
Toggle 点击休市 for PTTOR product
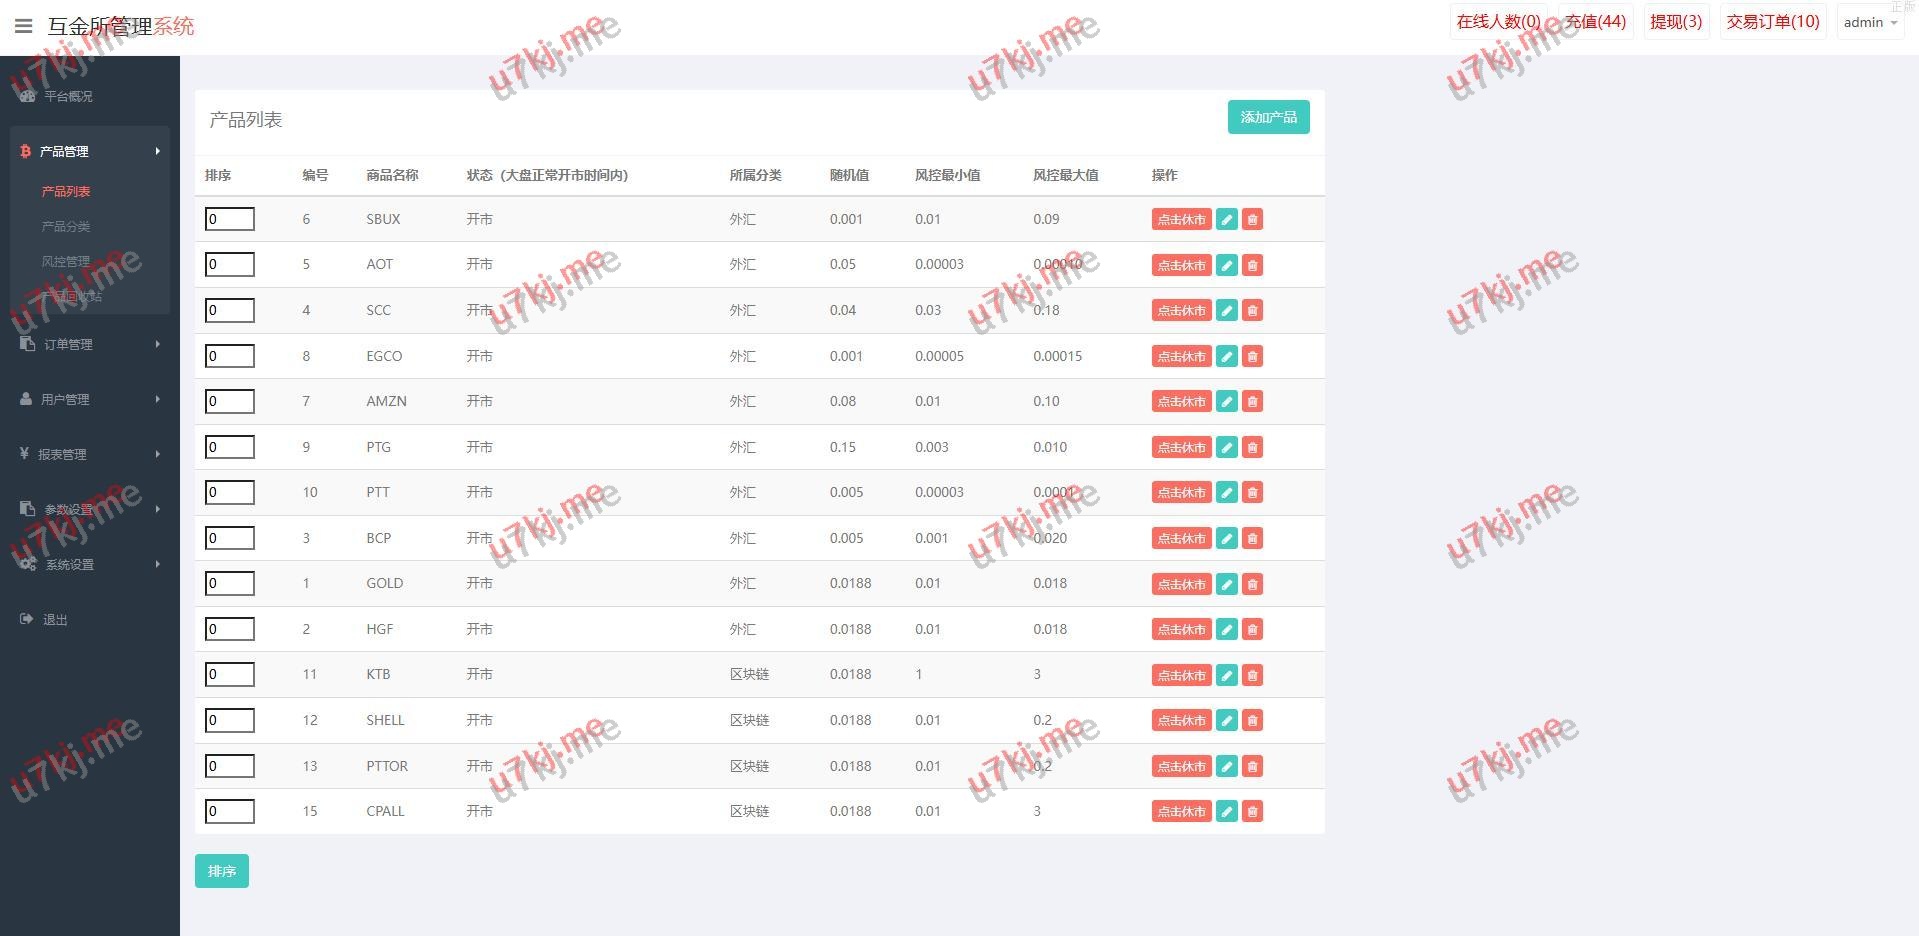coord(1181,767)
